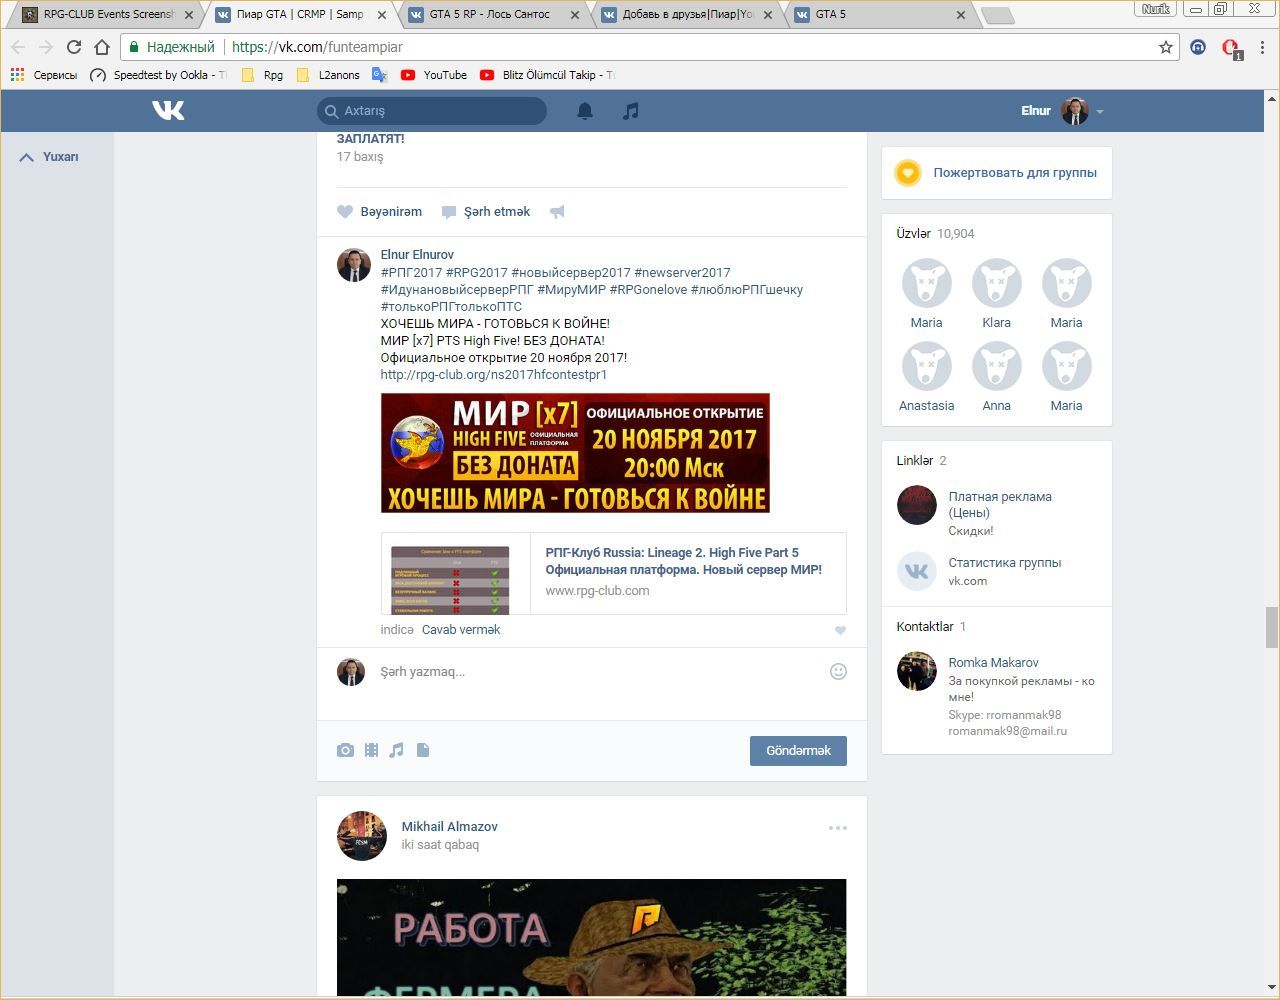Open the Статистика группы link

point(1005,563)
